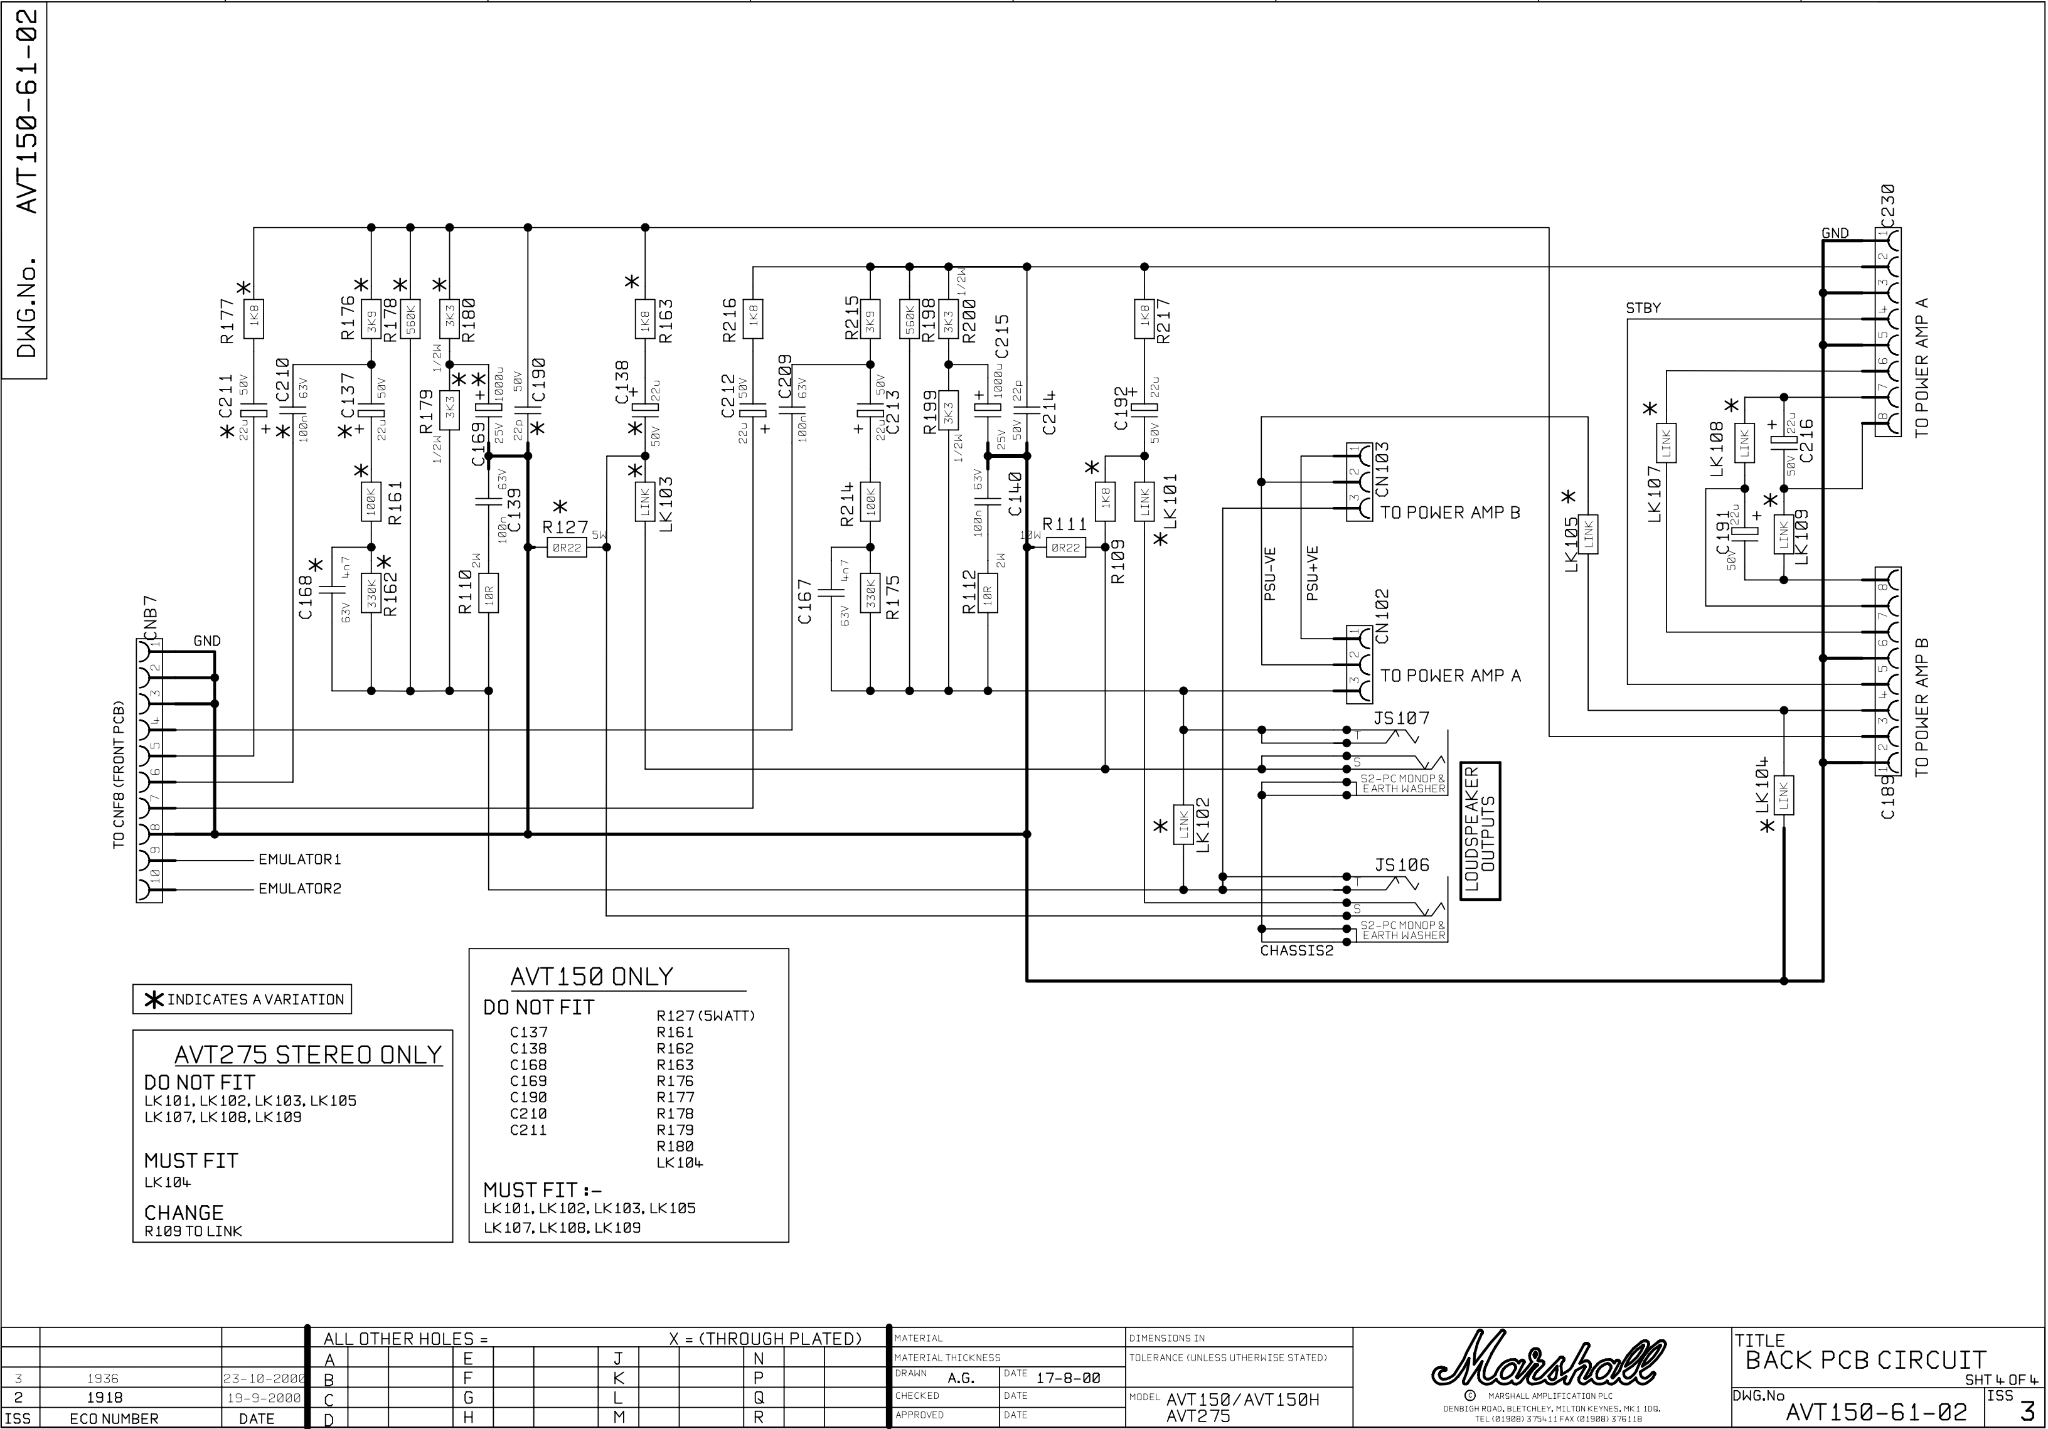Click the AVT275 STEREO ONLY heading
This screenshot has width=2048, height=1429.
(308, 1055)
